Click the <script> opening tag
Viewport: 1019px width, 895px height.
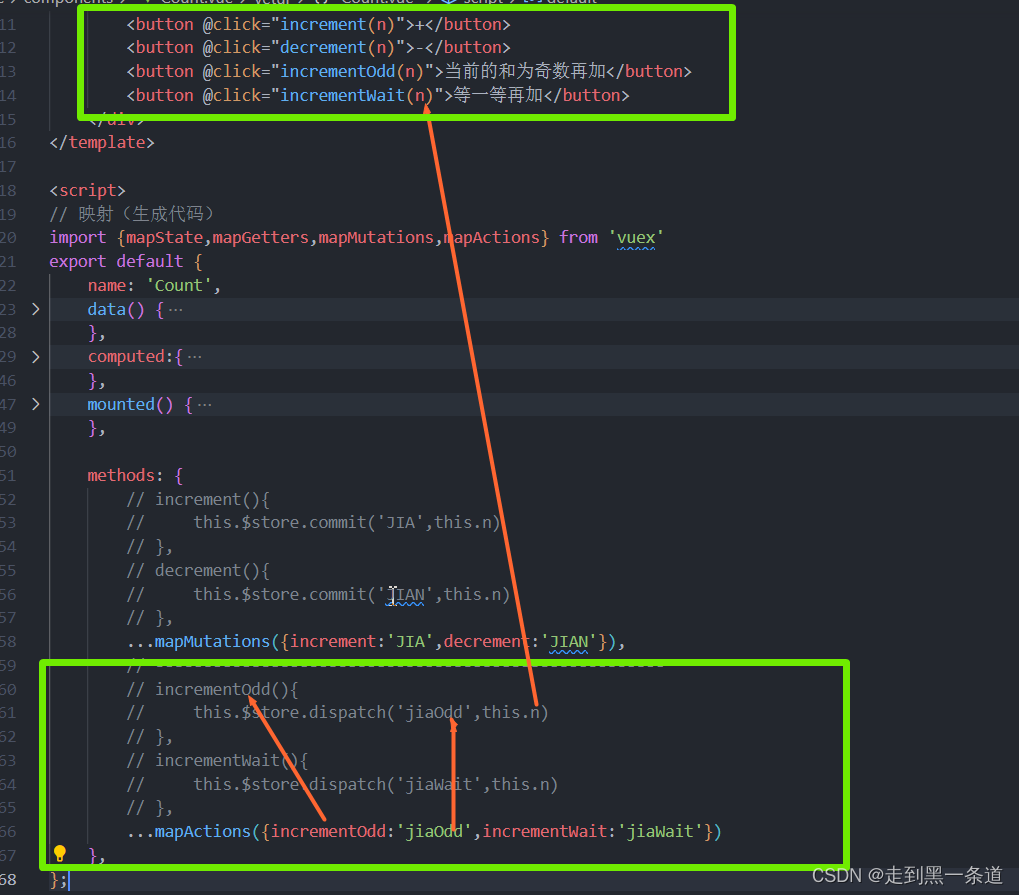87,190
